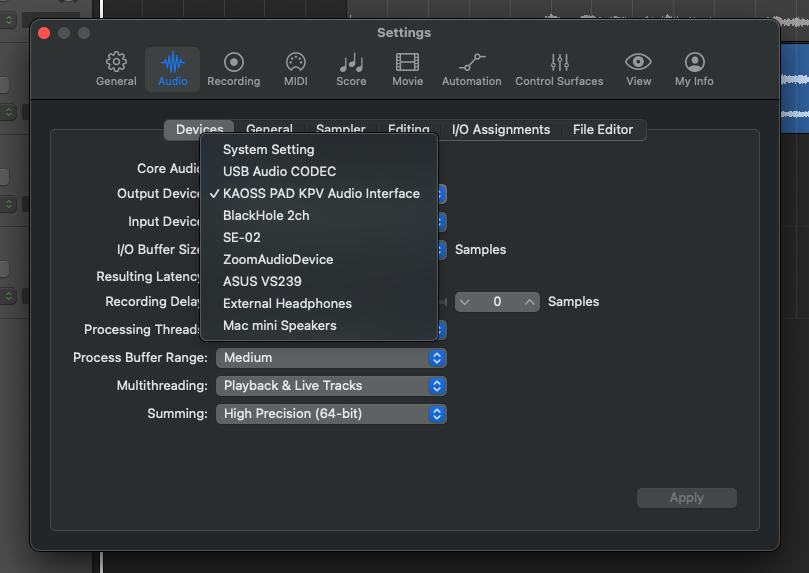The height and width of the screenshot is (573, 809).
Task: Switch to the File Editor tab
Action: (x=603, y=129)
